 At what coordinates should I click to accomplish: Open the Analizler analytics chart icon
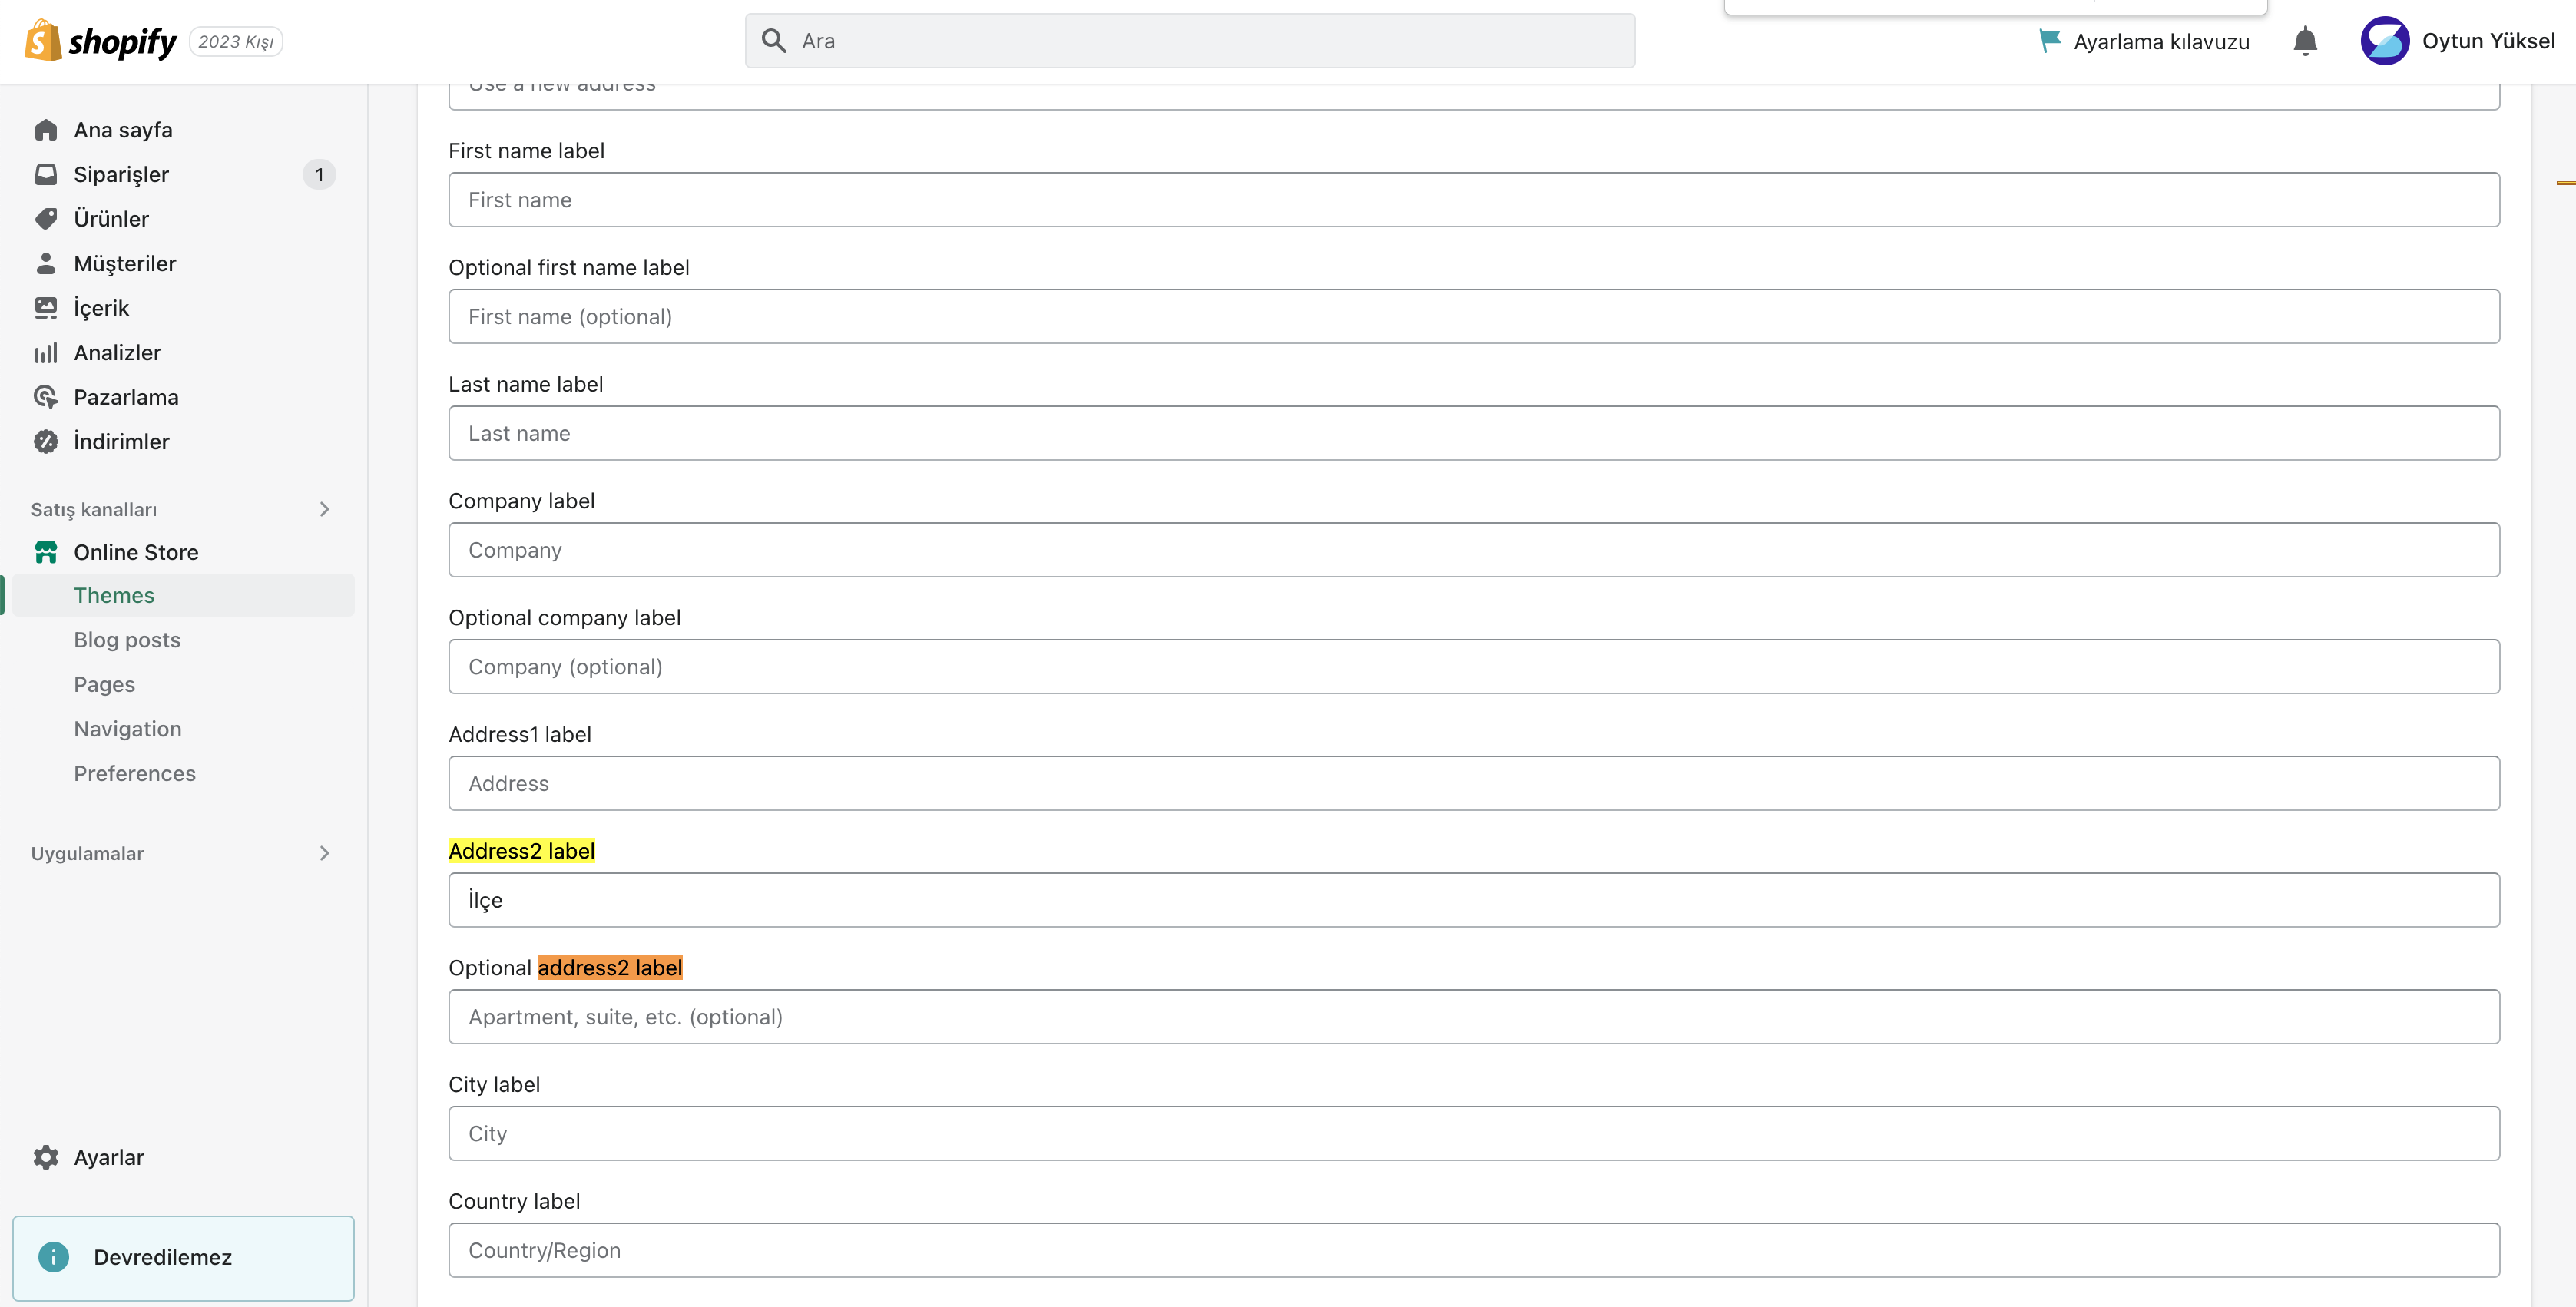tap(46, 352)
